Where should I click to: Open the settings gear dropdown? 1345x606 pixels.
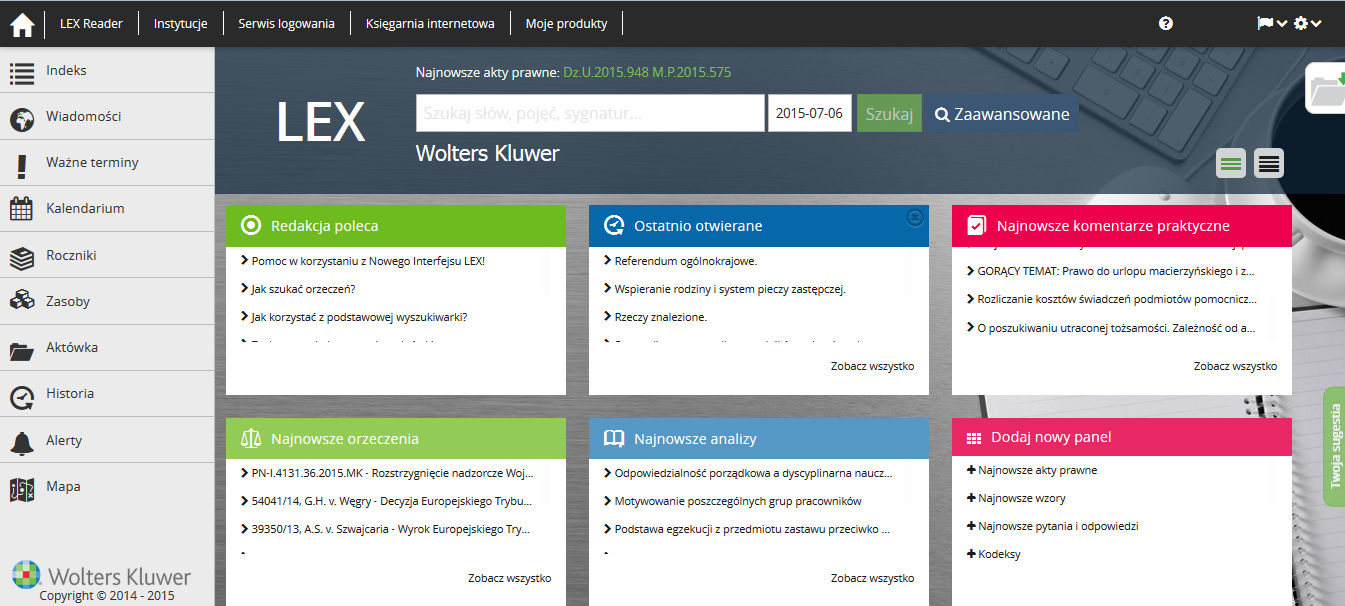(1308, 23)
